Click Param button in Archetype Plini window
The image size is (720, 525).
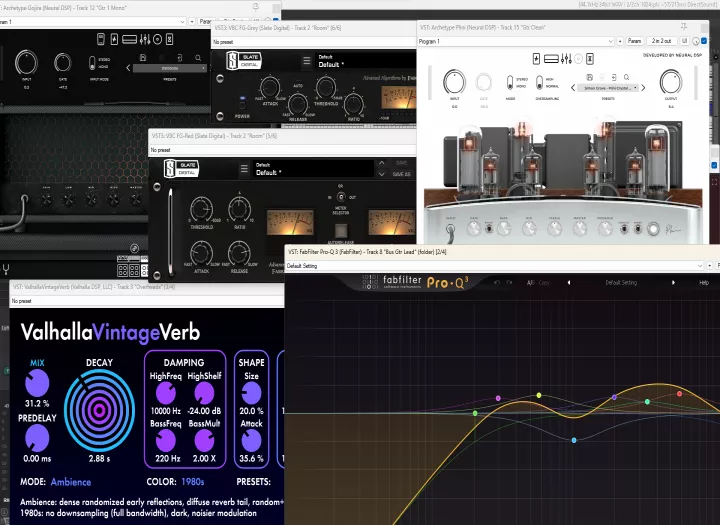click(634, 41)
